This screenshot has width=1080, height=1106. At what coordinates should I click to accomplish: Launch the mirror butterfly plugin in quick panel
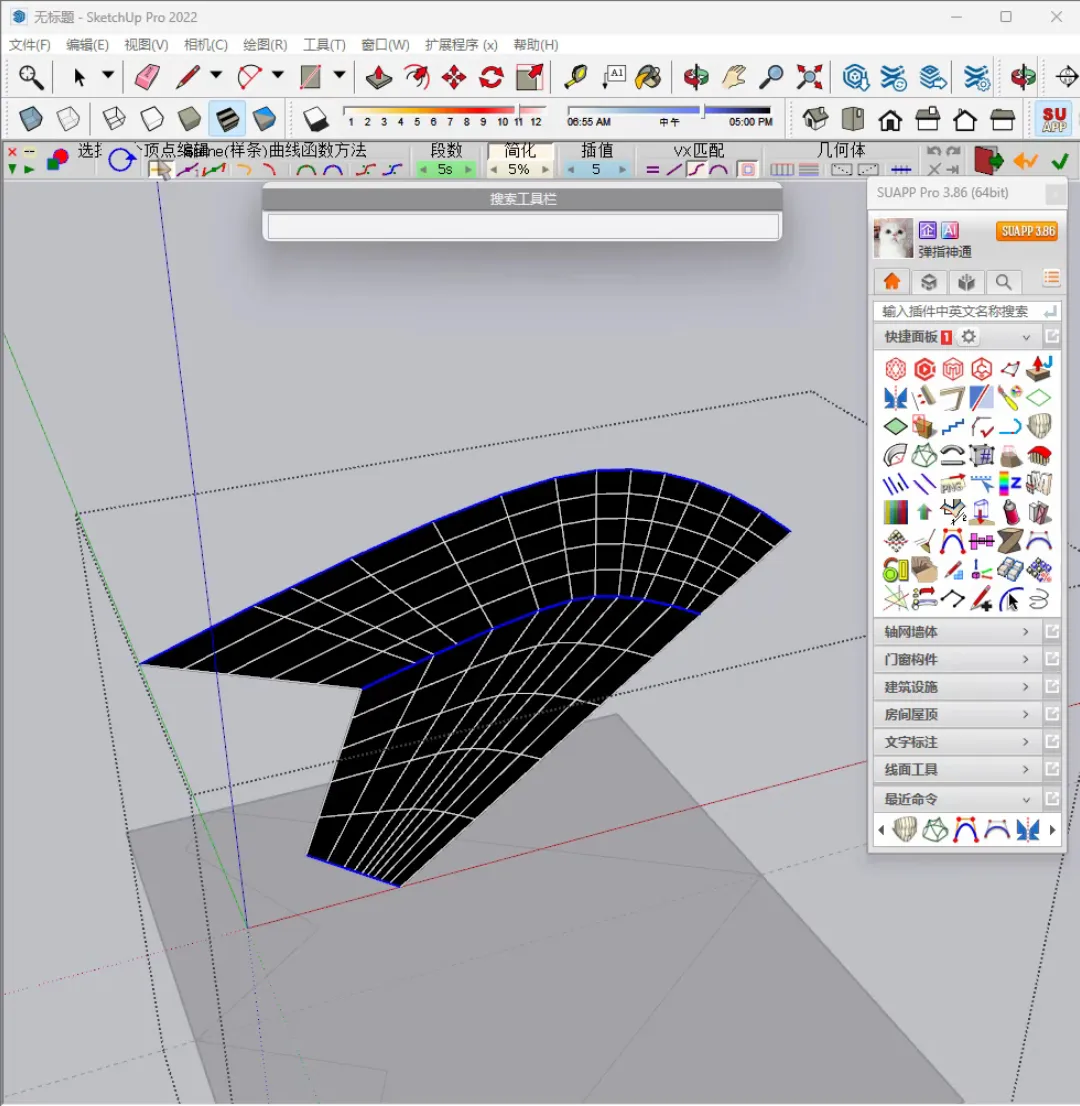[x=896, y=398]
